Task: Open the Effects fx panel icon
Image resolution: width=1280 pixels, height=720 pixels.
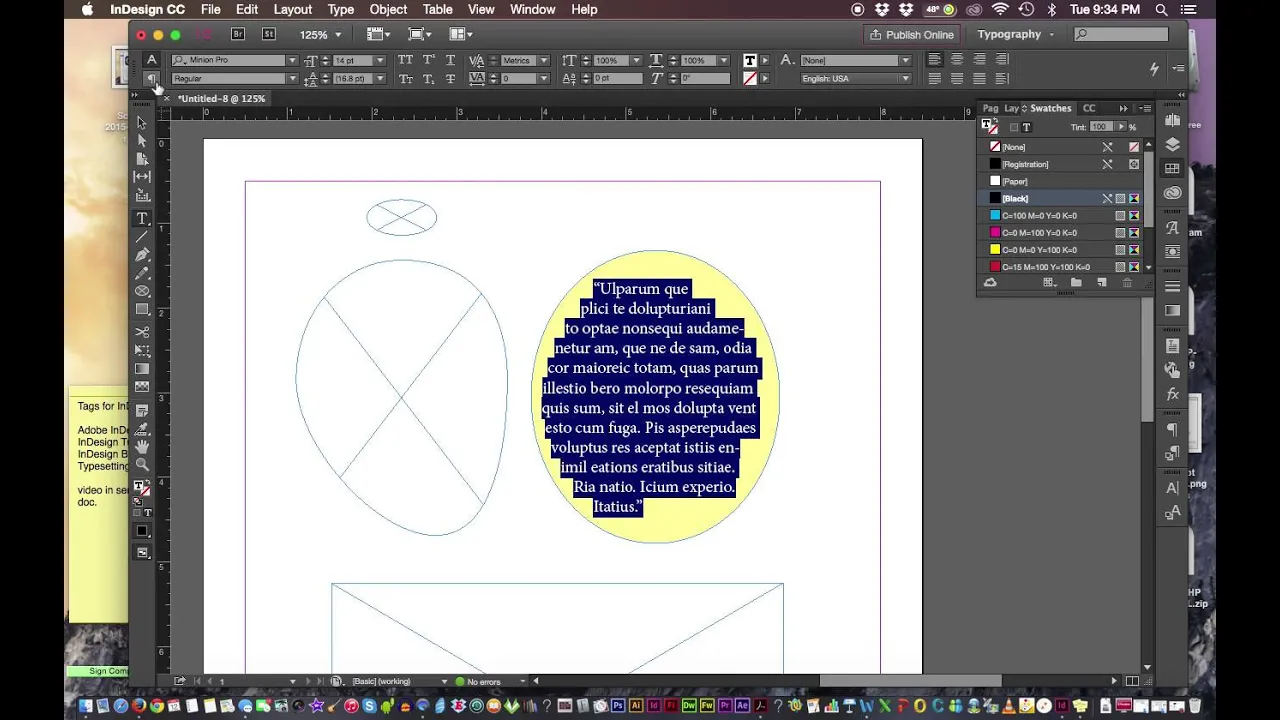Action: pos(1172,395)
